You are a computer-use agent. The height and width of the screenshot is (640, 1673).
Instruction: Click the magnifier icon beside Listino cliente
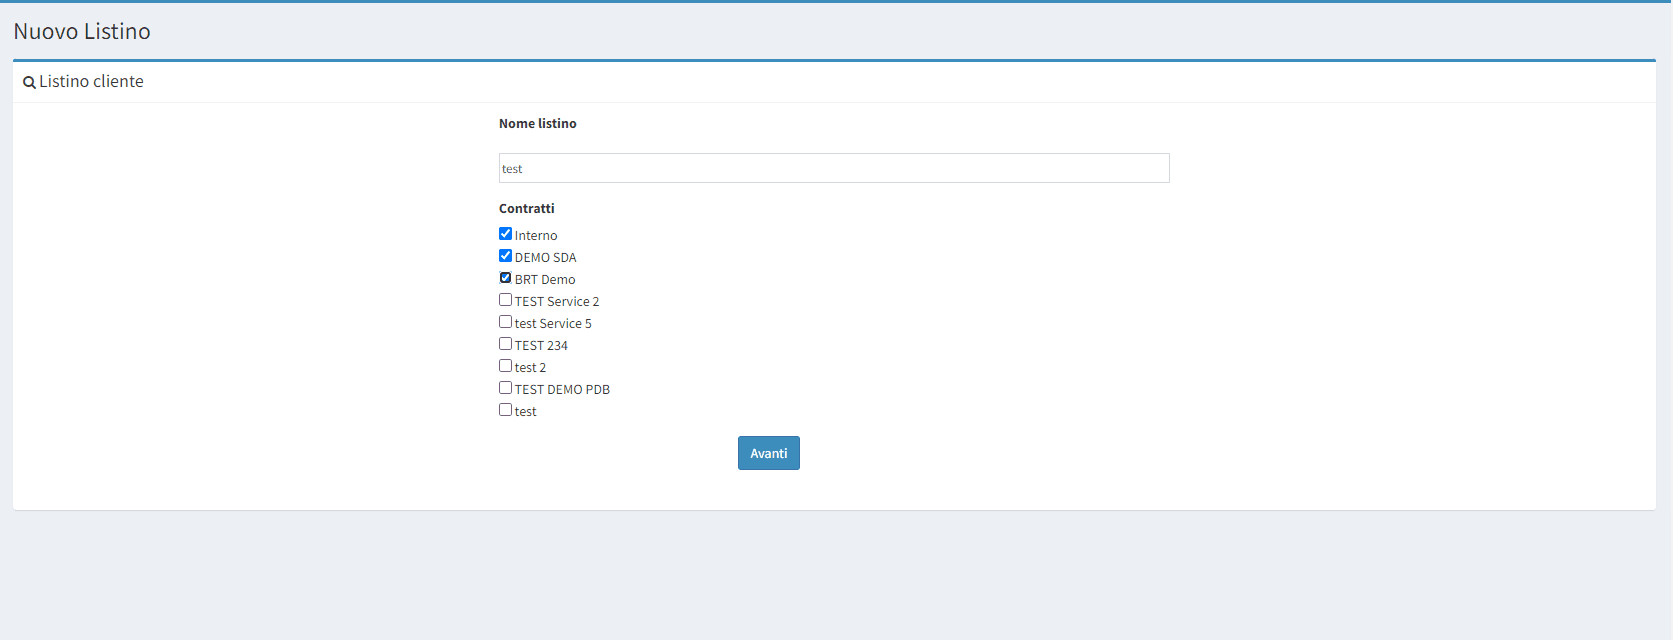29,83
